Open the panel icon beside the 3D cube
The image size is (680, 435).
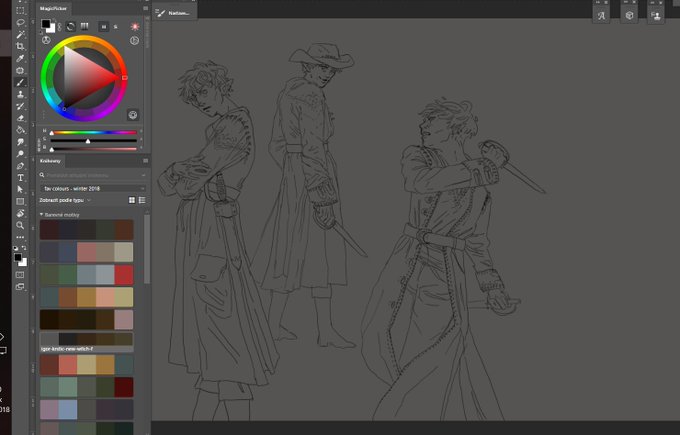pos(656,16)
